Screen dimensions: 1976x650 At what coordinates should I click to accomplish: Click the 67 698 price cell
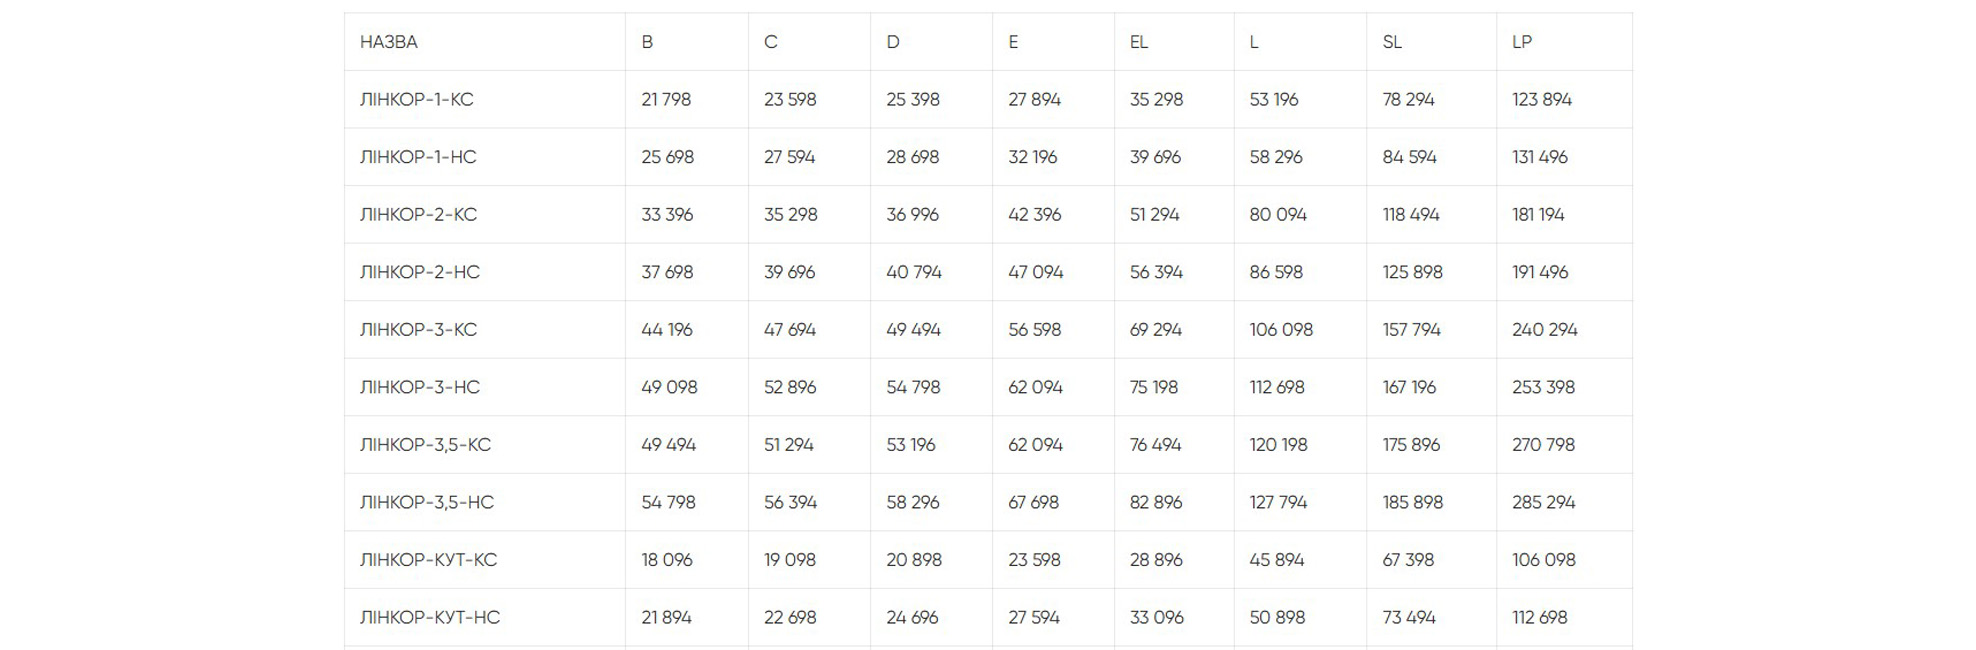(1033, 502)
